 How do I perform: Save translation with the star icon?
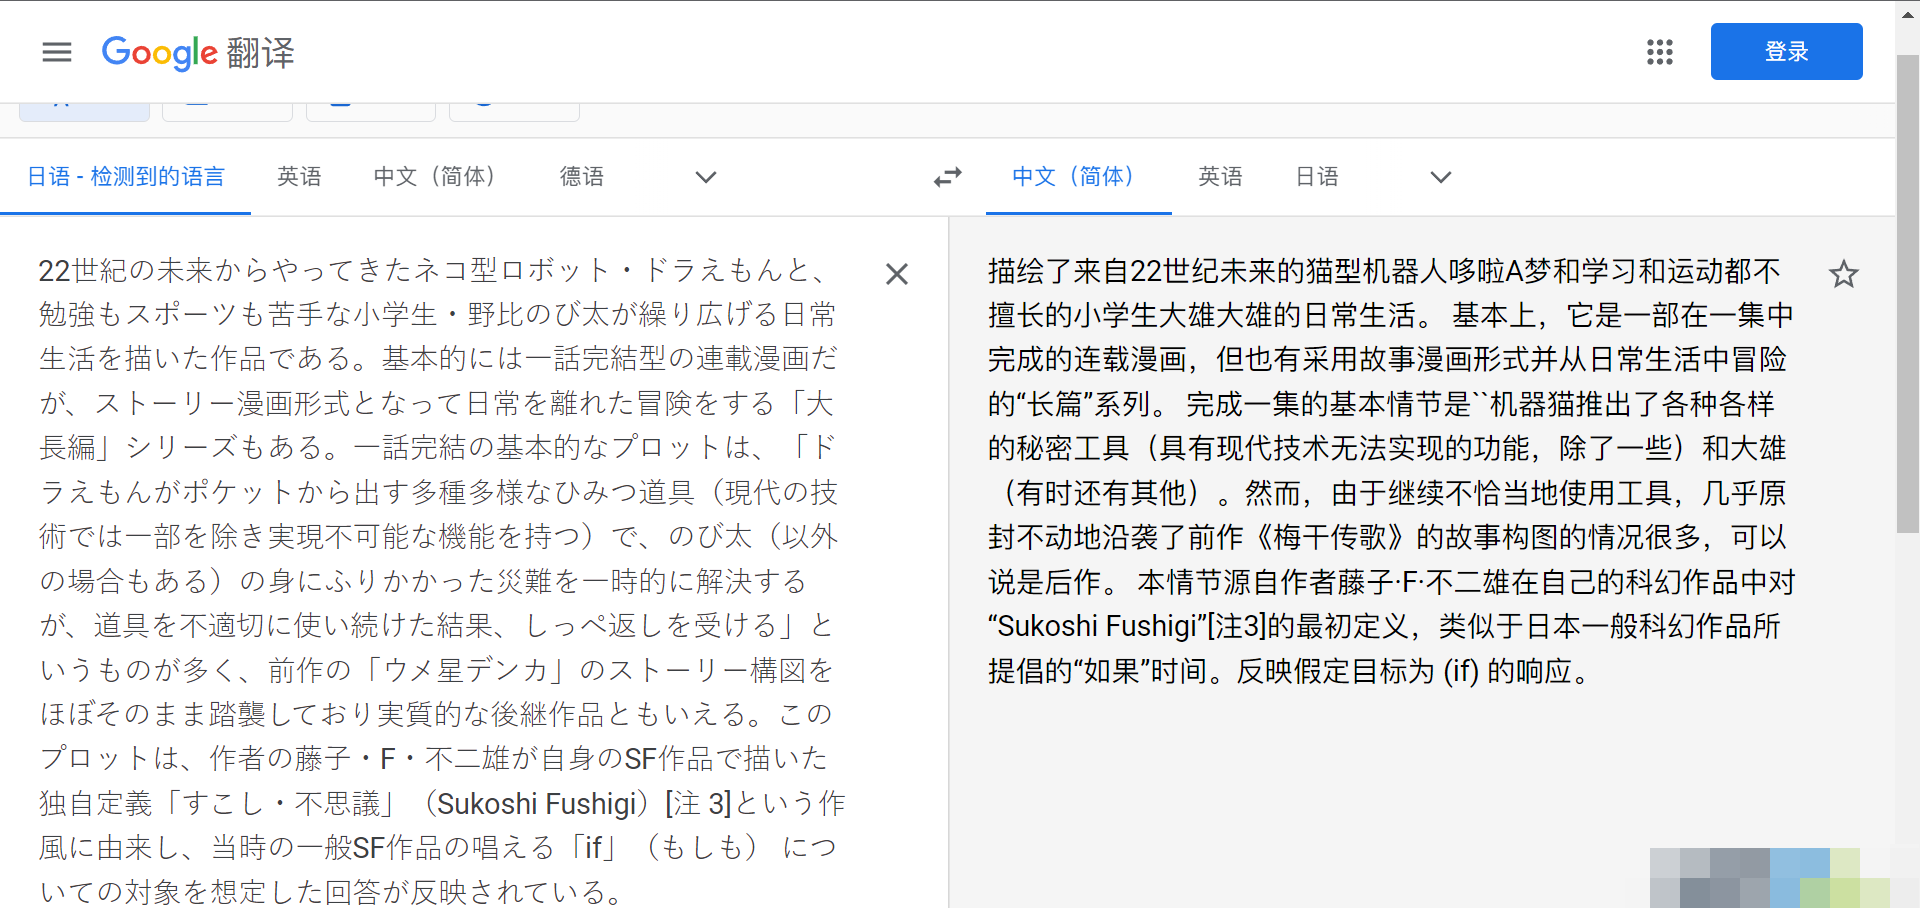pyautogui.click(x=1843, y=274)
